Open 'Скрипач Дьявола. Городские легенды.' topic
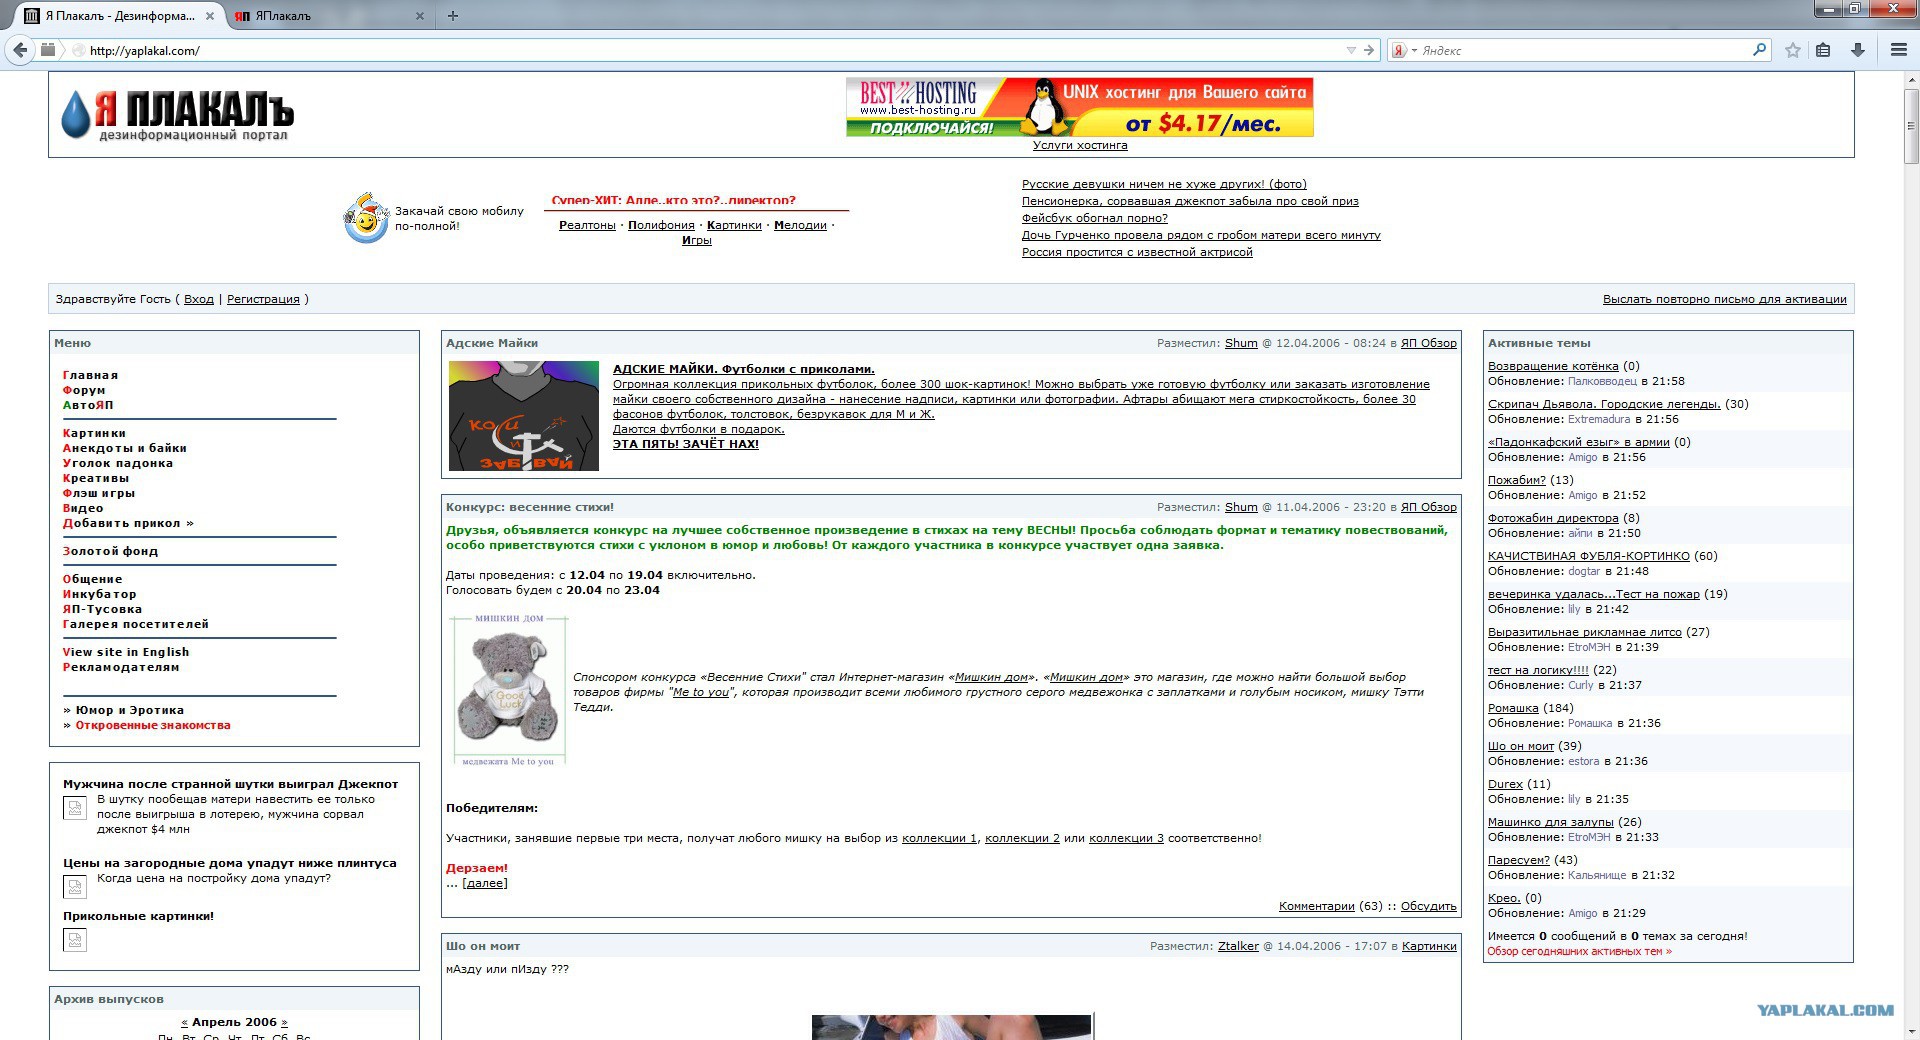1920x1040 pixels. click(x=1604, y=404)
